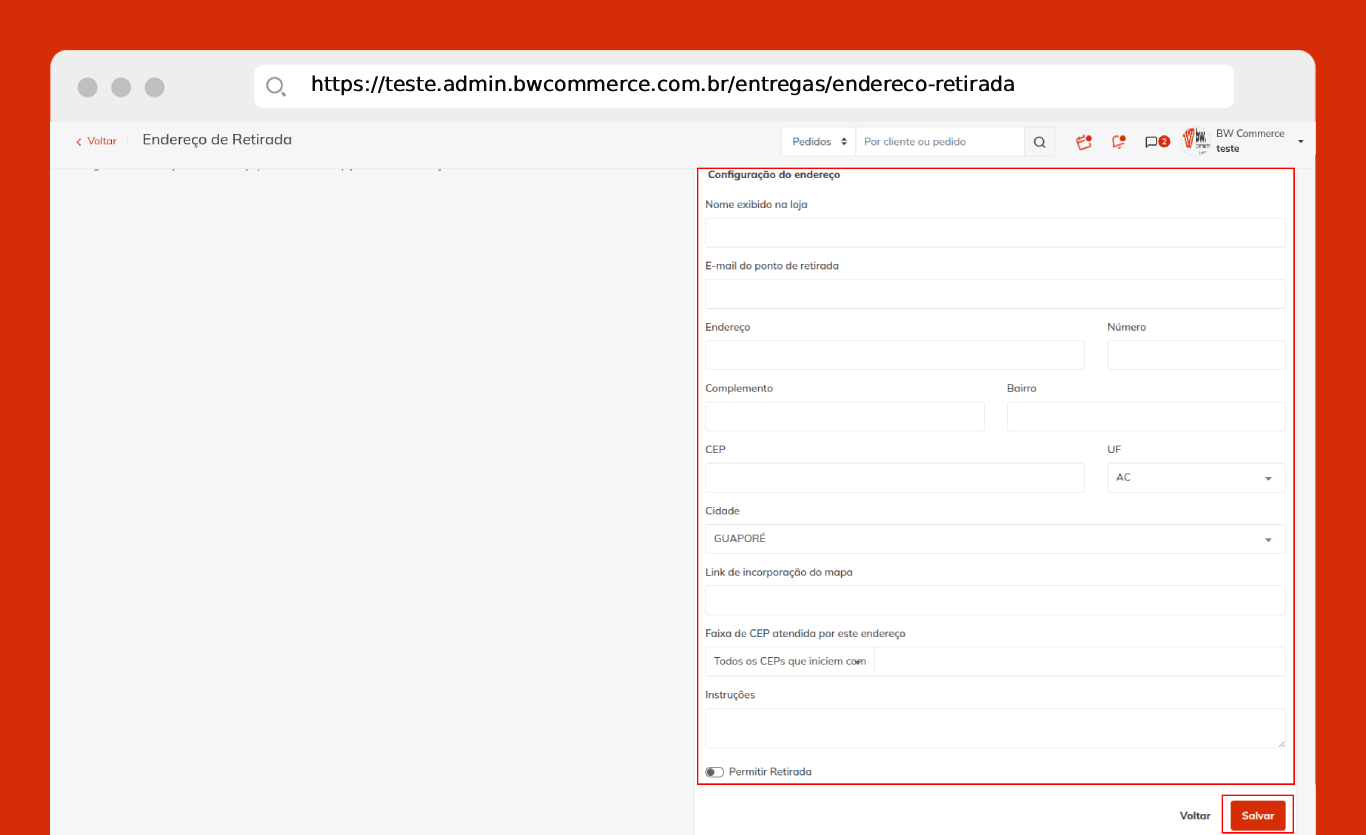Click the Salvar button
1366x835 pixels.
pyautogui.click(x=1257, y=816)
